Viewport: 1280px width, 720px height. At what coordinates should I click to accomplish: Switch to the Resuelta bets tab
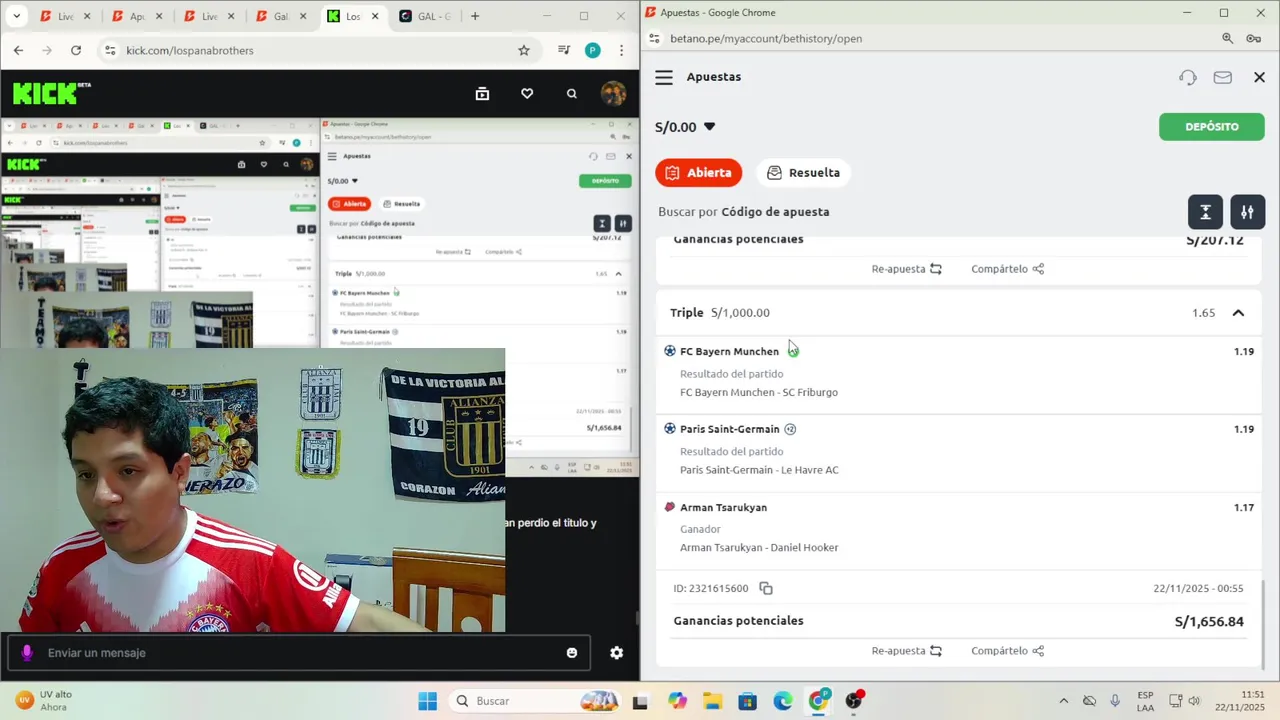[x=803, y=172]
